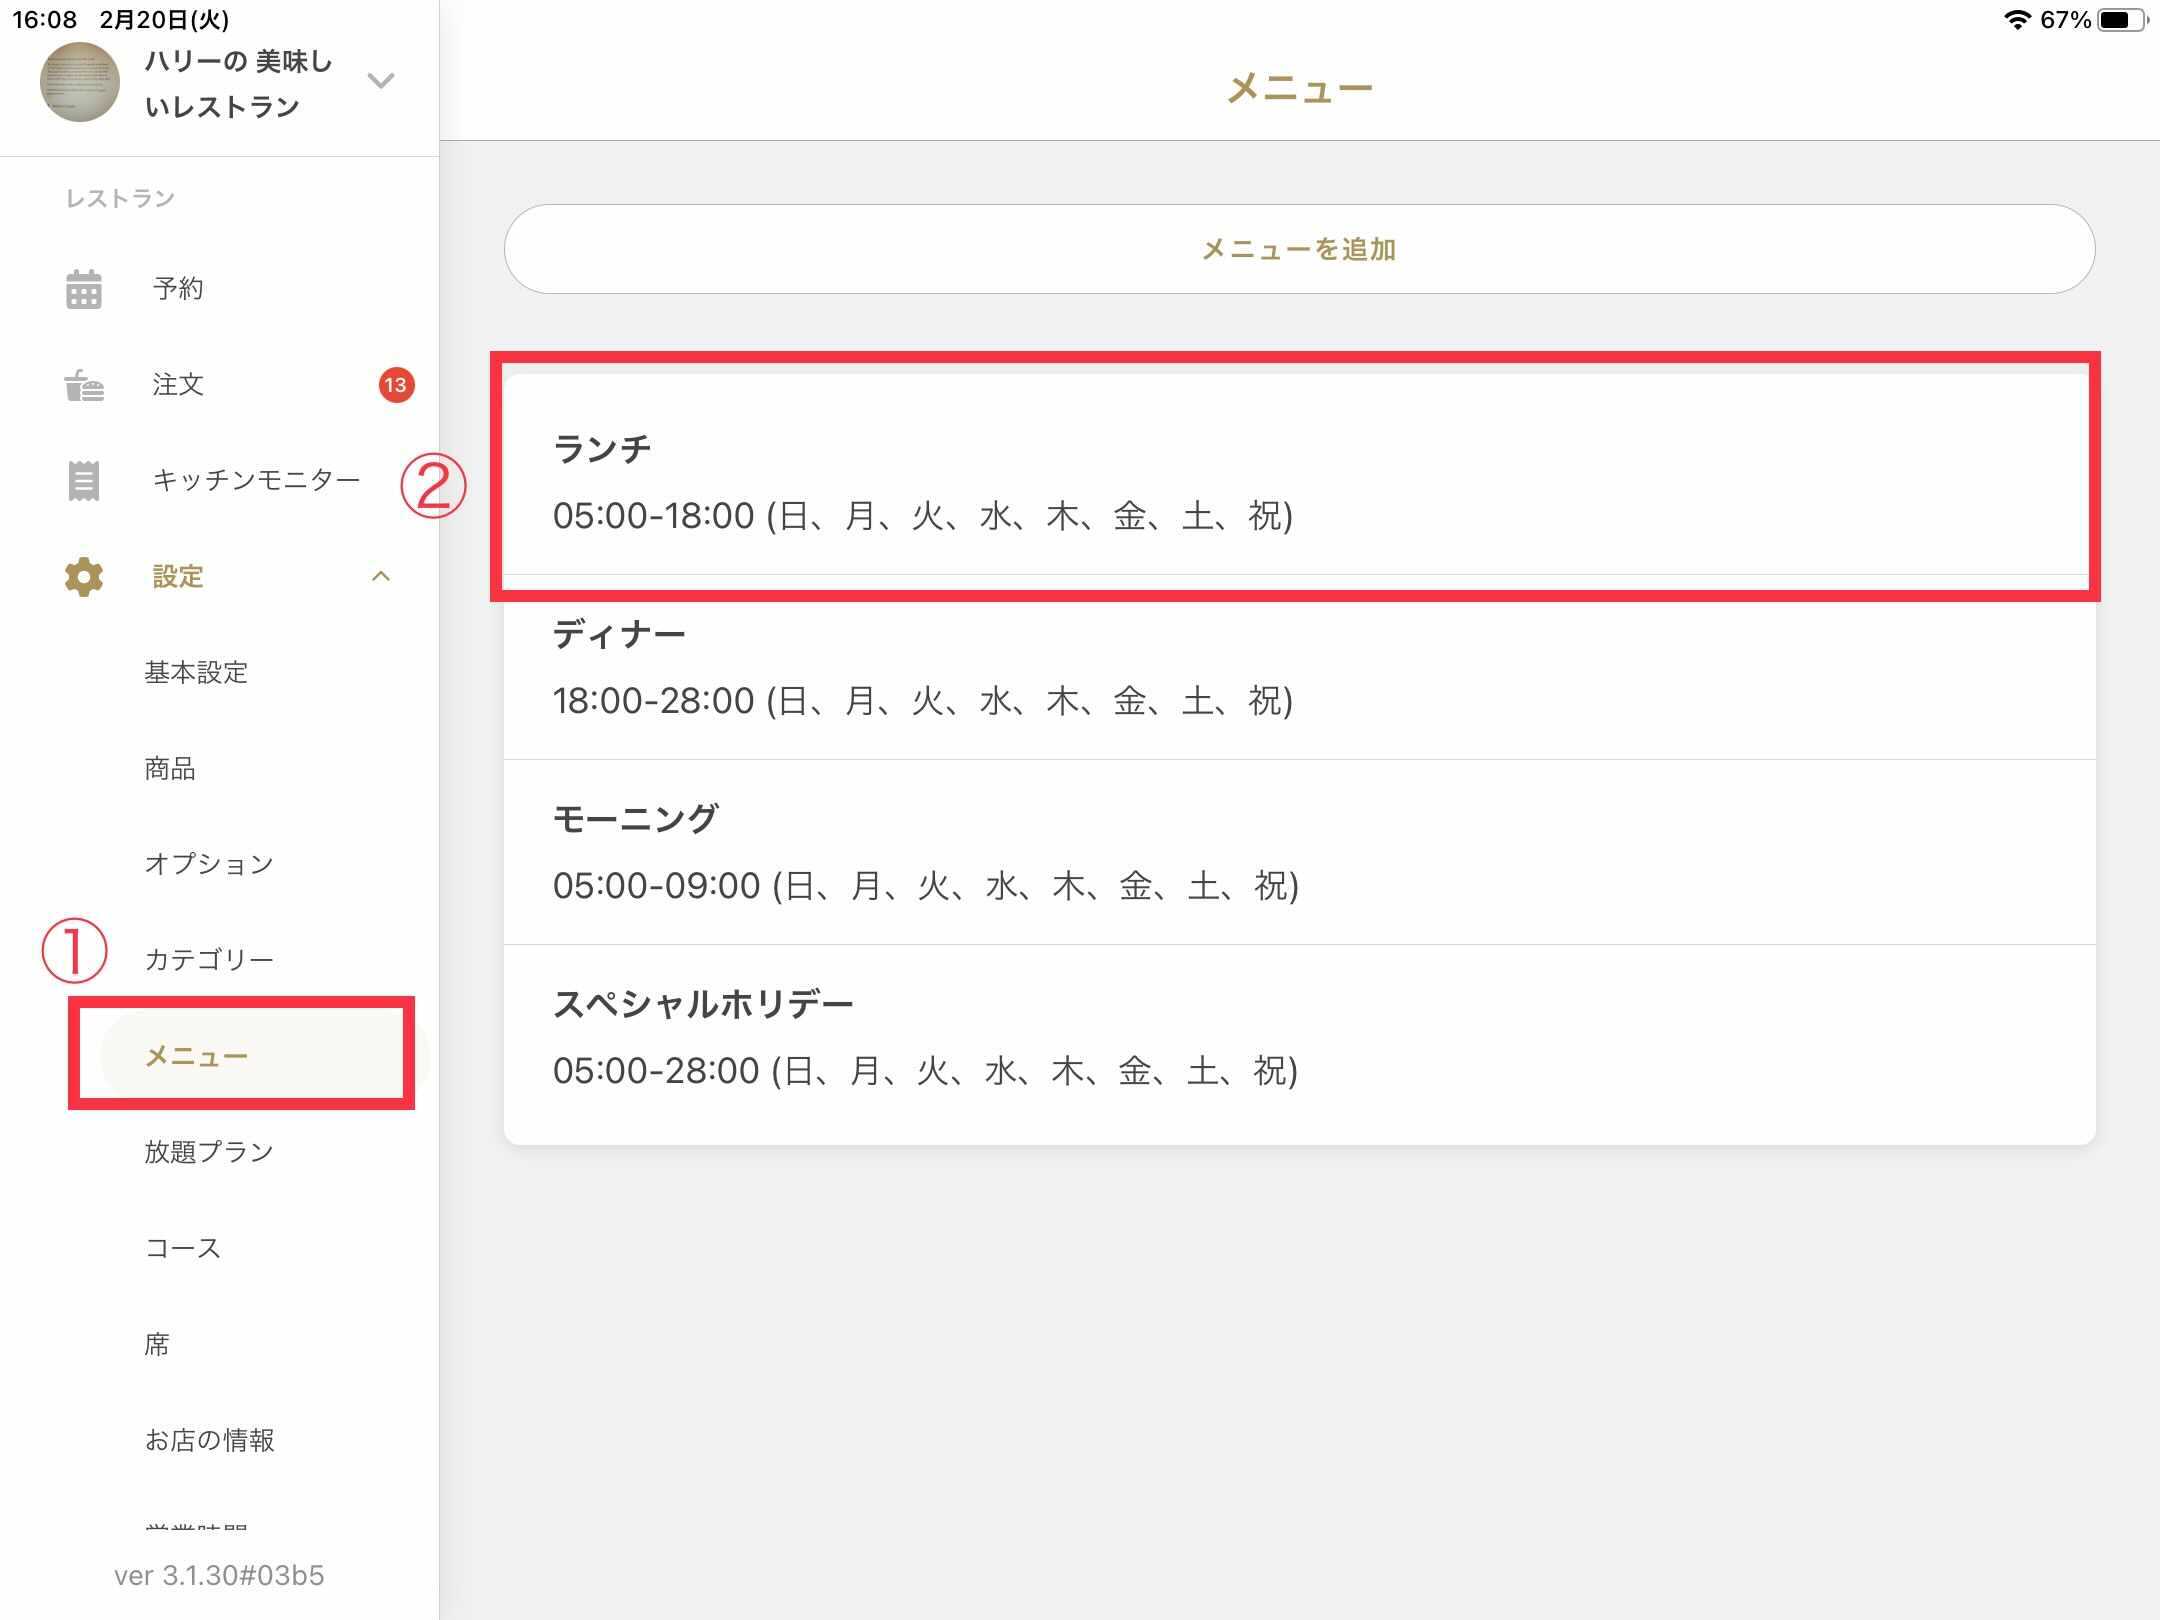2160x1620 pixels.
Task: Select 設定 in the sidebar
Action: click(178, 577)
